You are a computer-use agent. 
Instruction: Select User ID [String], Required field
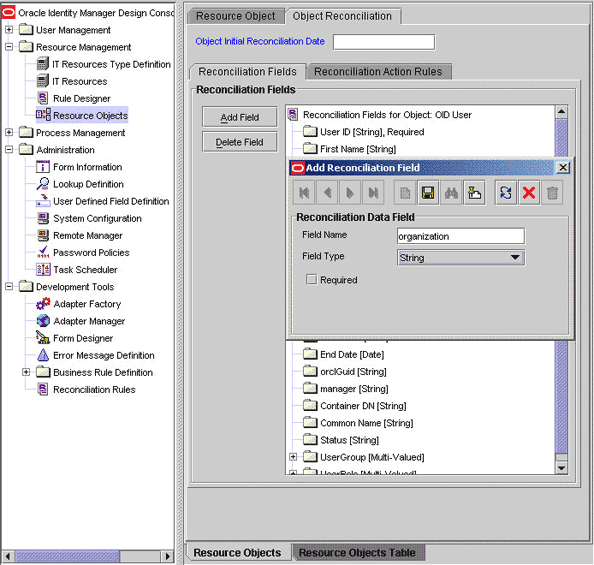click(x=372, y=132)
